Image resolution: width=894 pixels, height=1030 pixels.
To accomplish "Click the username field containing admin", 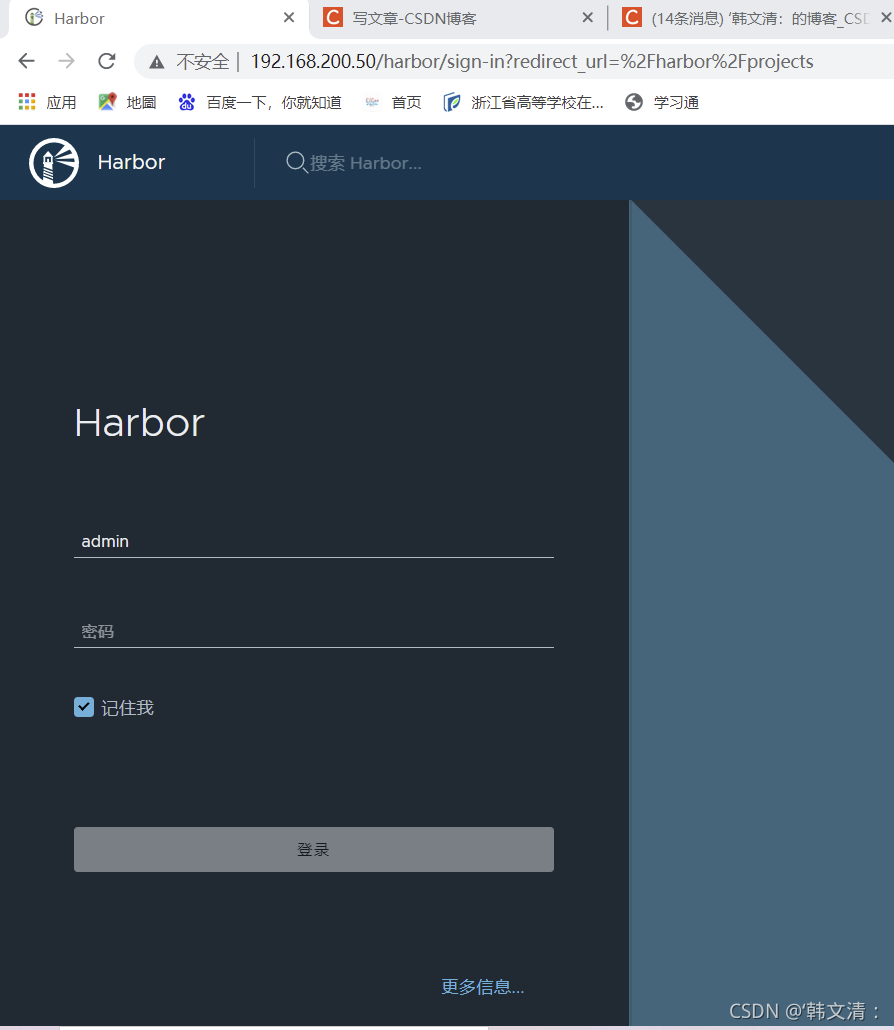I will point(314,541).
